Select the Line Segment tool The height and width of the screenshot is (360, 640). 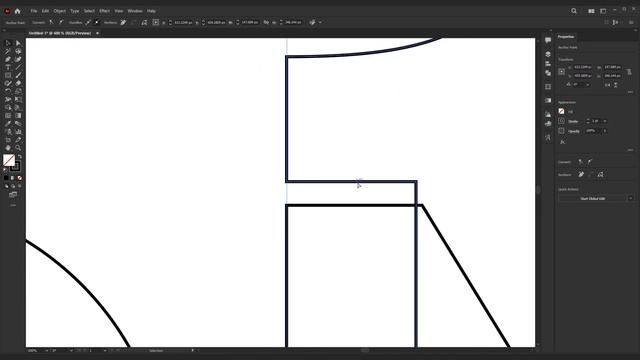[18, 67]
